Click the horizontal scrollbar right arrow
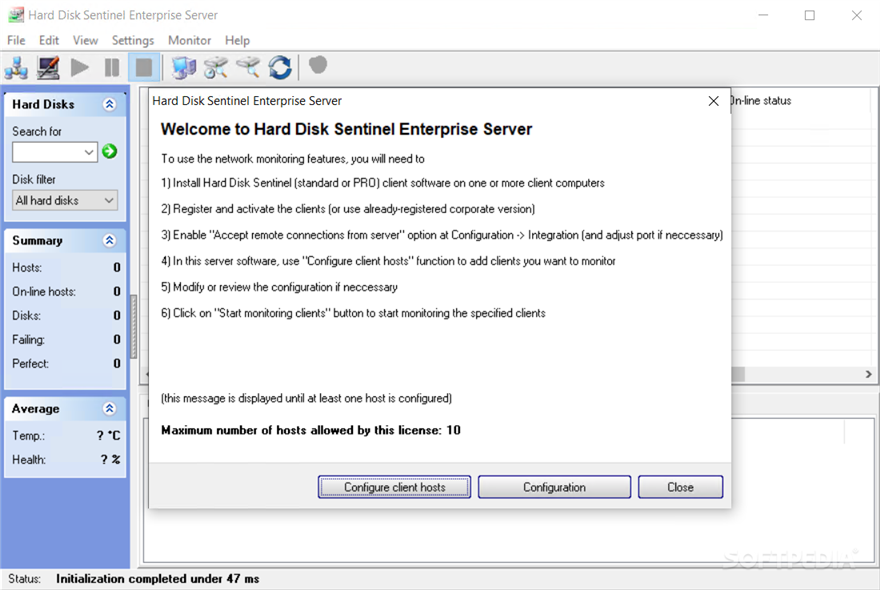This screenshot has width=880, height=590. 868,374
